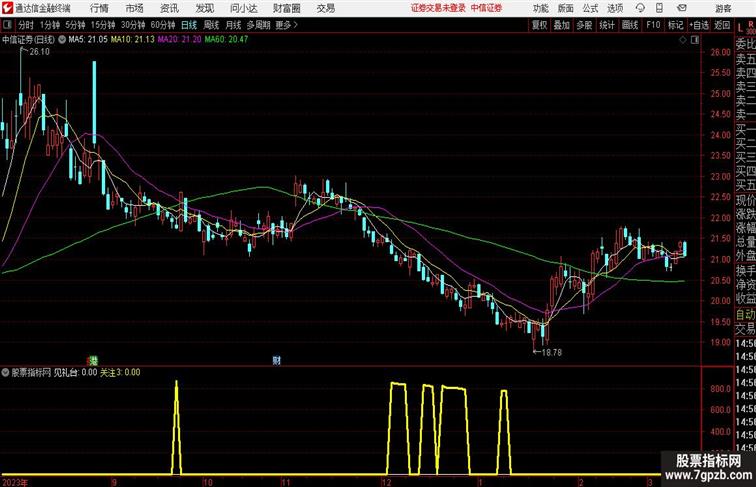The image size is (756, 487).
Task: Open the 版面 menu
Action: [x=566, y=8]
